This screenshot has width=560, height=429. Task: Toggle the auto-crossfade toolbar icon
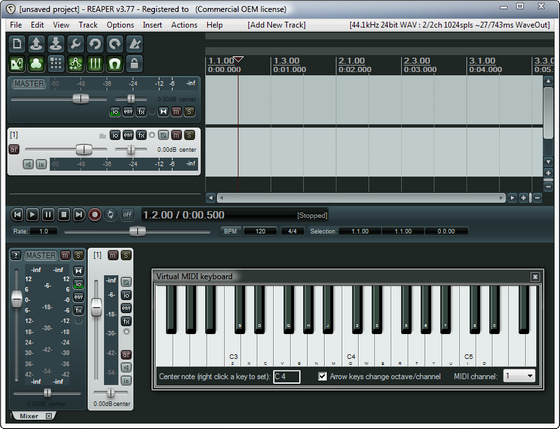(x=17, y=64)
